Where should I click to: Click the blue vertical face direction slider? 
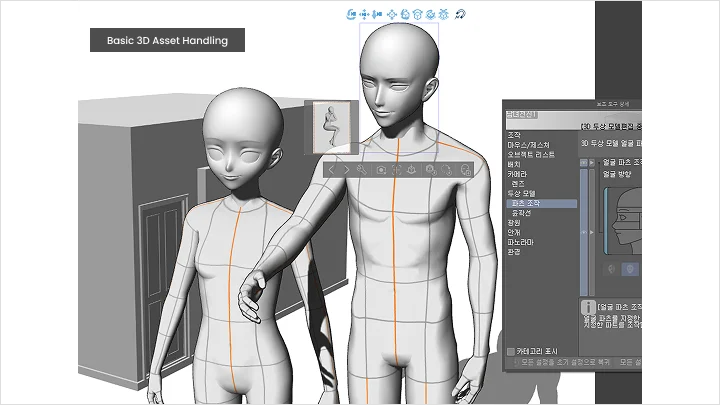606,218
